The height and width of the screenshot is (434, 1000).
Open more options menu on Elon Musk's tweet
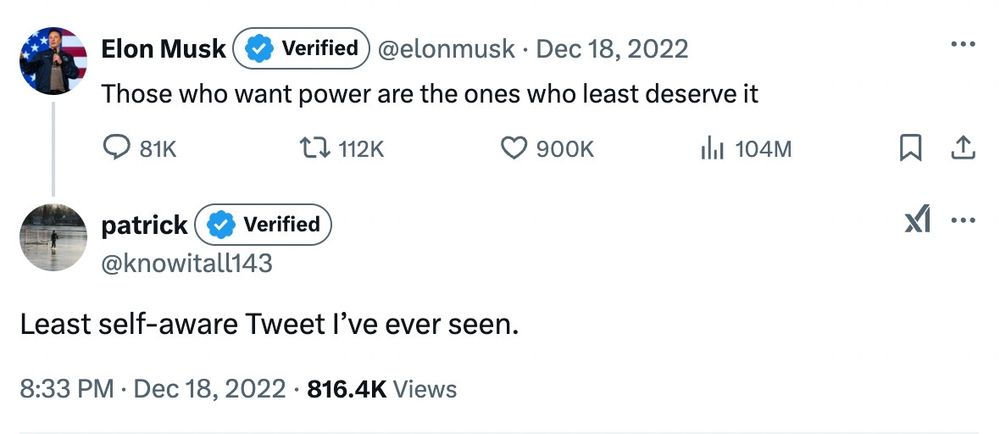962,45
